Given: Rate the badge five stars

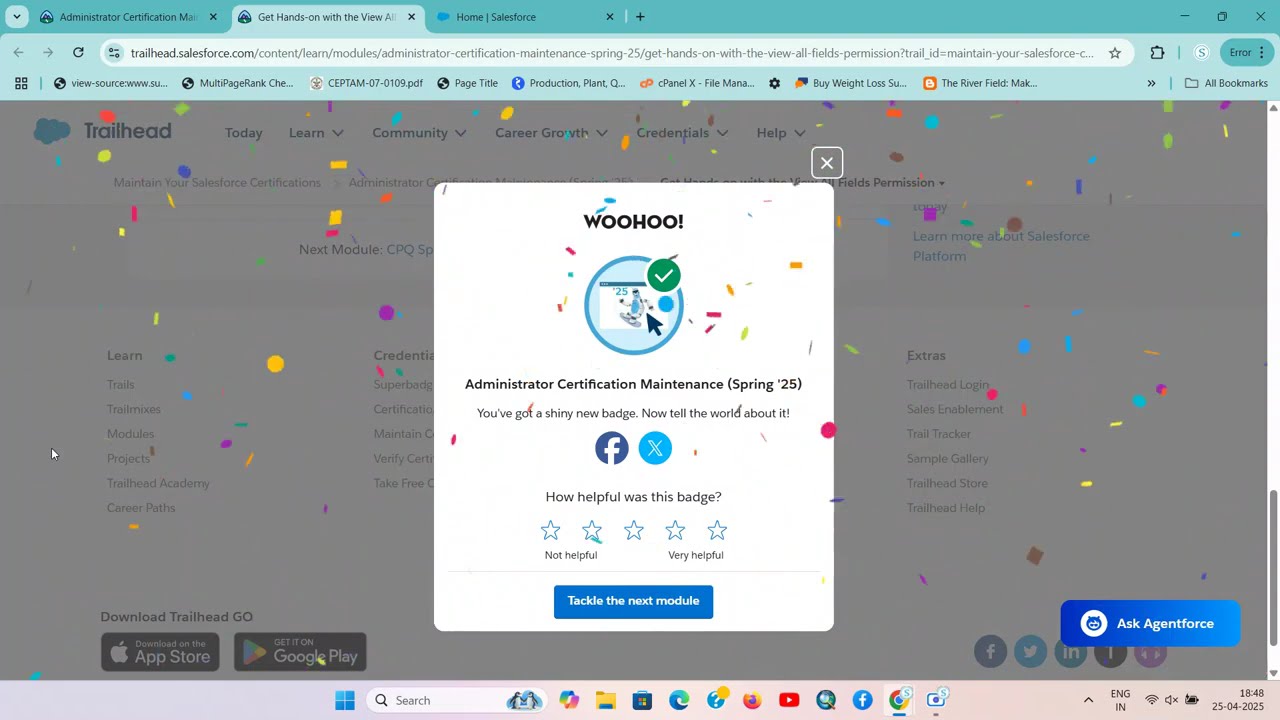Looking at the screenshot, I should click(x=717, y=530).
